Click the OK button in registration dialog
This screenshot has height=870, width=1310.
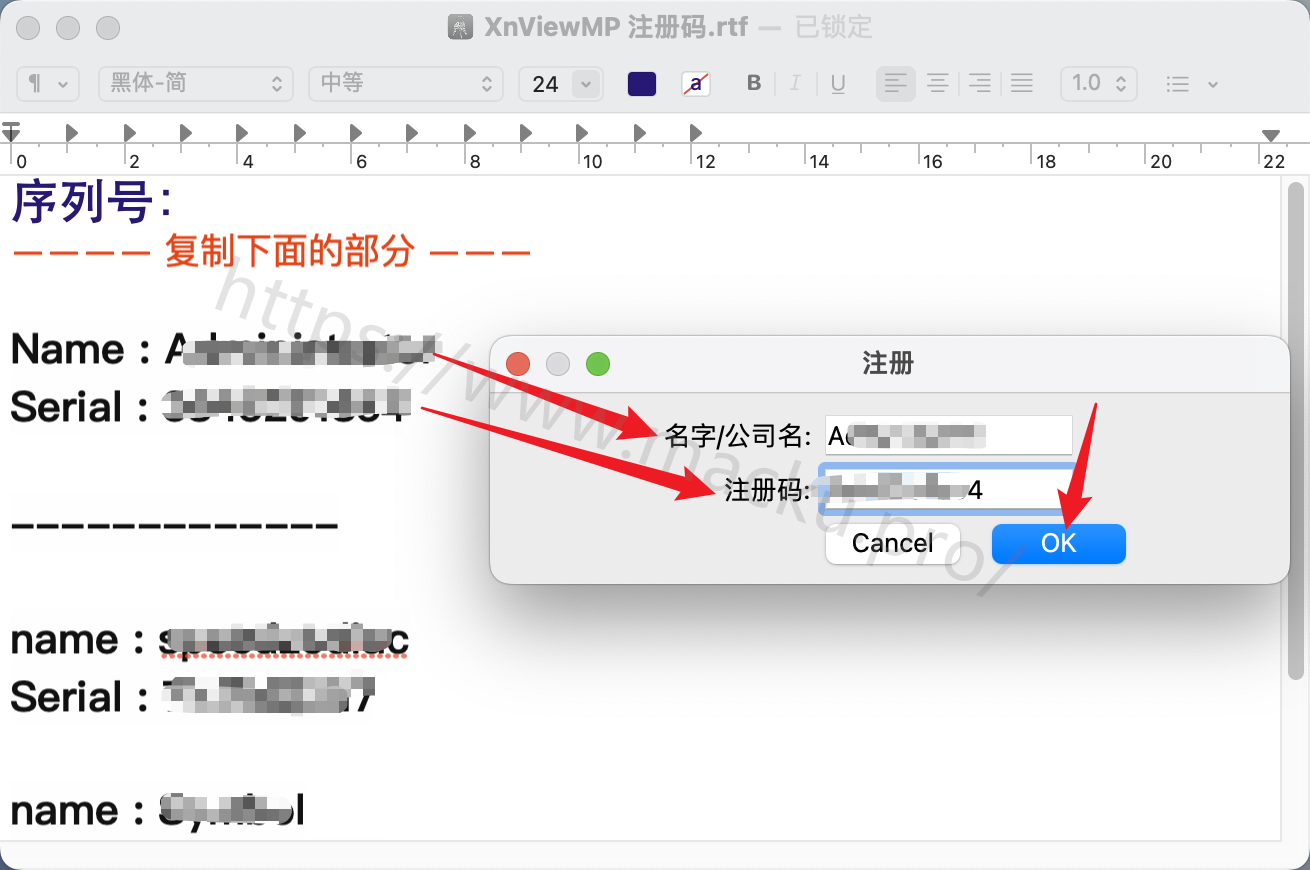coord(1059,543)
